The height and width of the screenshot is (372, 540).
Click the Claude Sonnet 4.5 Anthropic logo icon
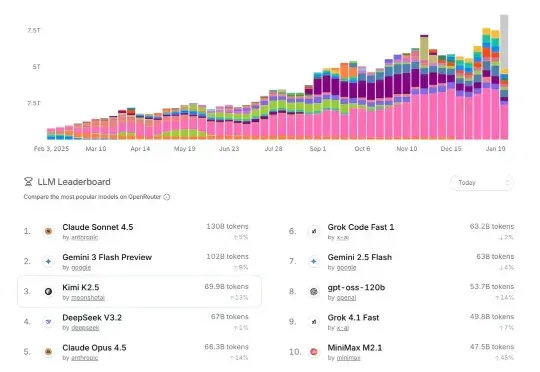click(x=49, y=231)
